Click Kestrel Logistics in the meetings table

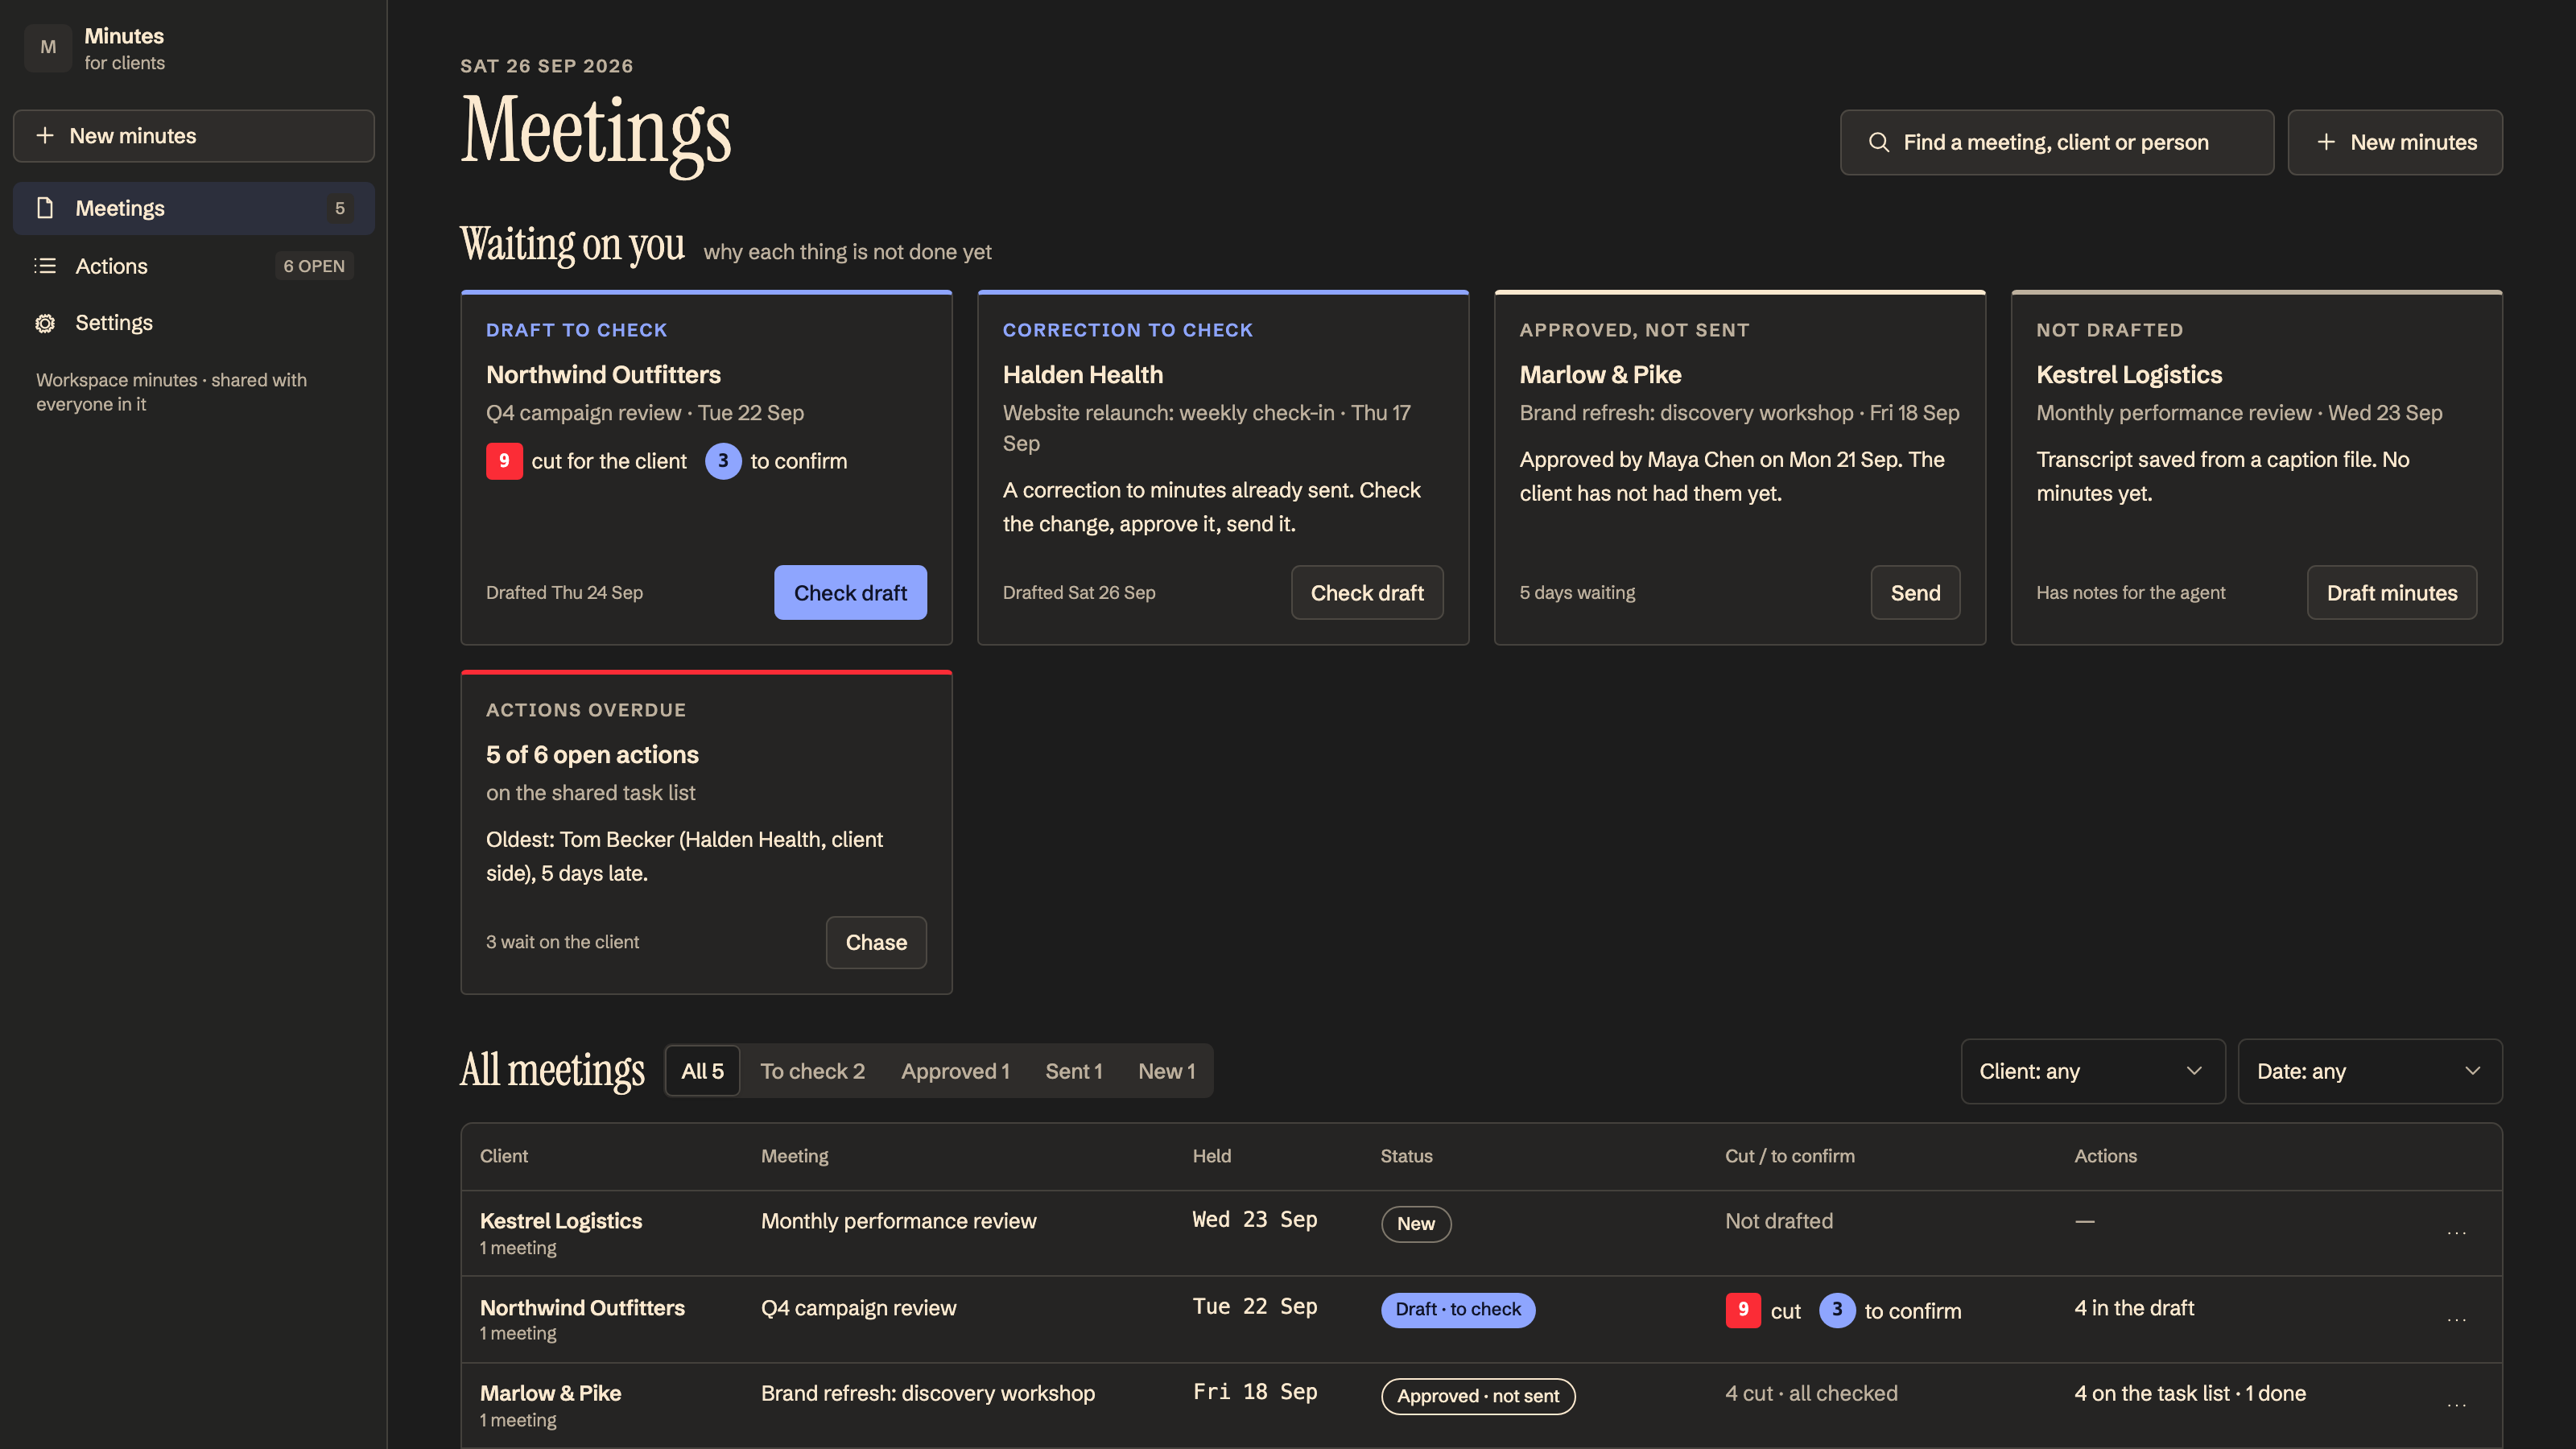tap(561, 1221)
